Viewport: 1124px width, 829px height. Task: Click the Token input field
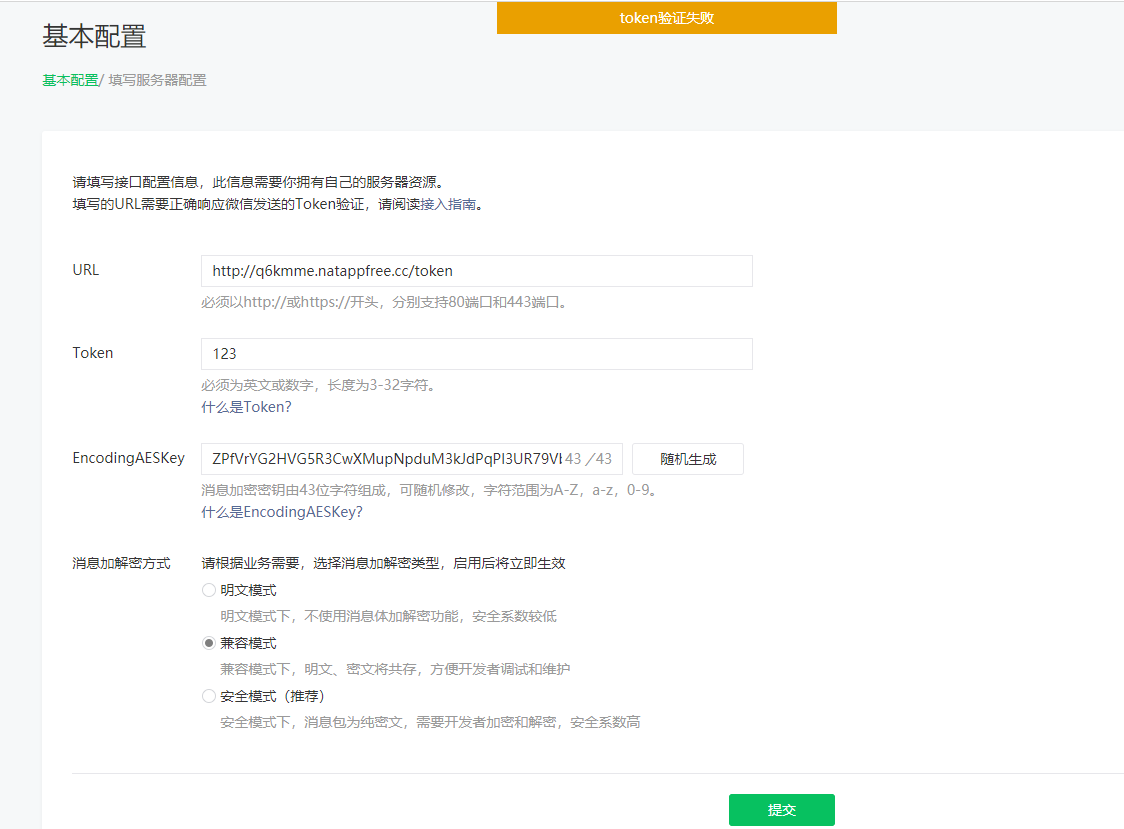coord(477,354)
